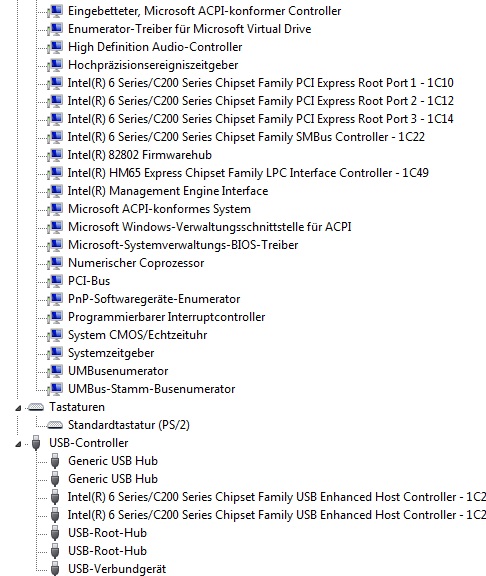The height and width of the screenshot is (576, 486).
Task: Click the icon of PCI Express Root Port 3 - 1C14
Action: pyautogui.click(x=55, y=119)
